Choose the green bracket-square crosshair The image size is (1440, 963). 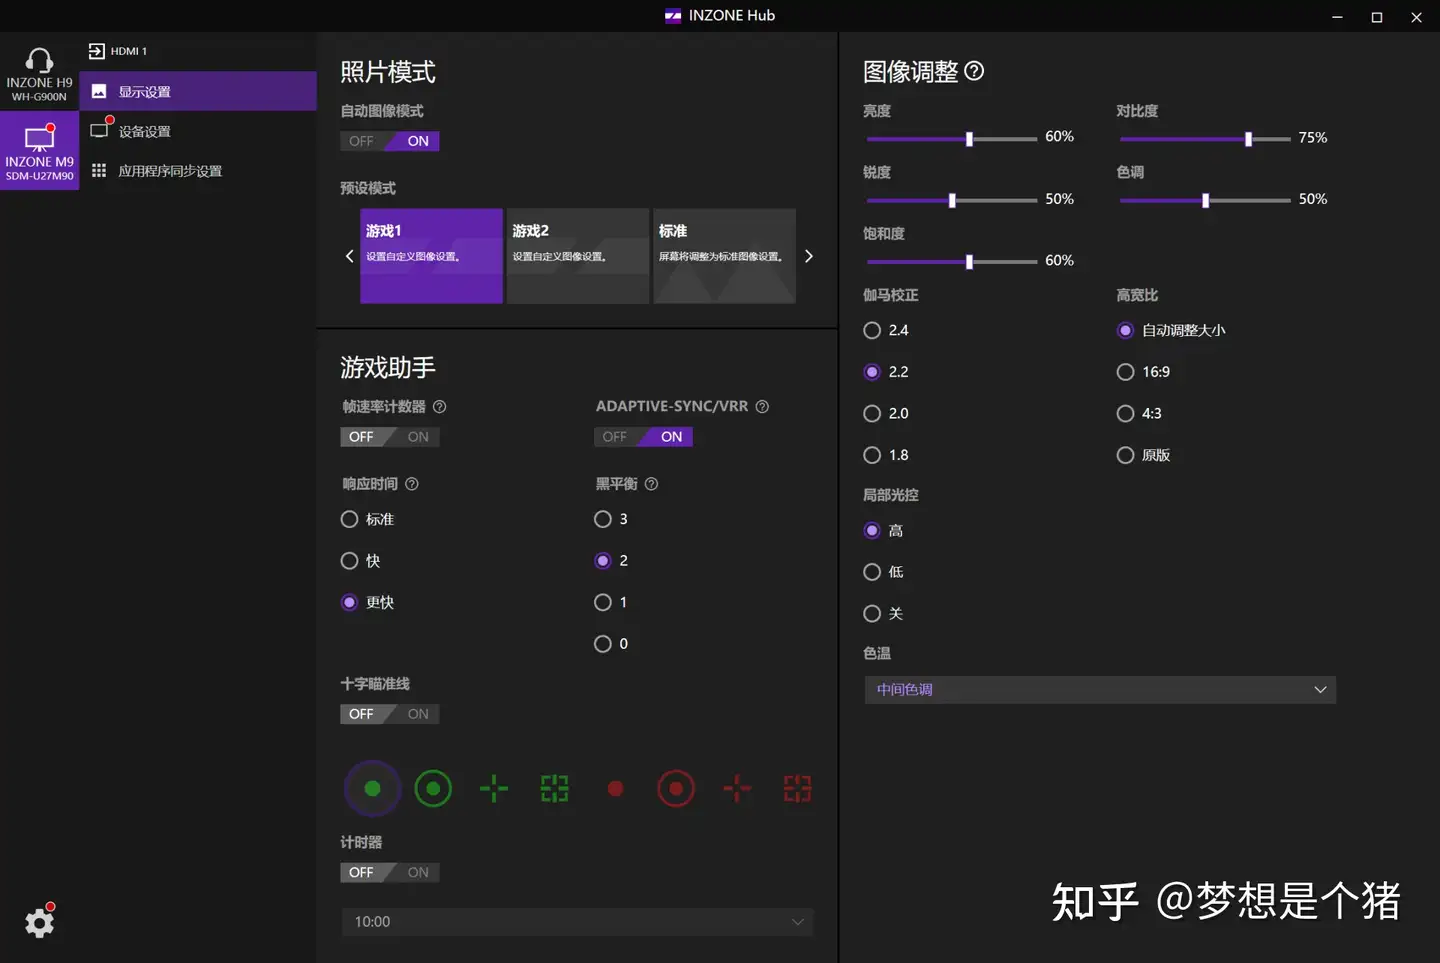[x=554, y=789]
